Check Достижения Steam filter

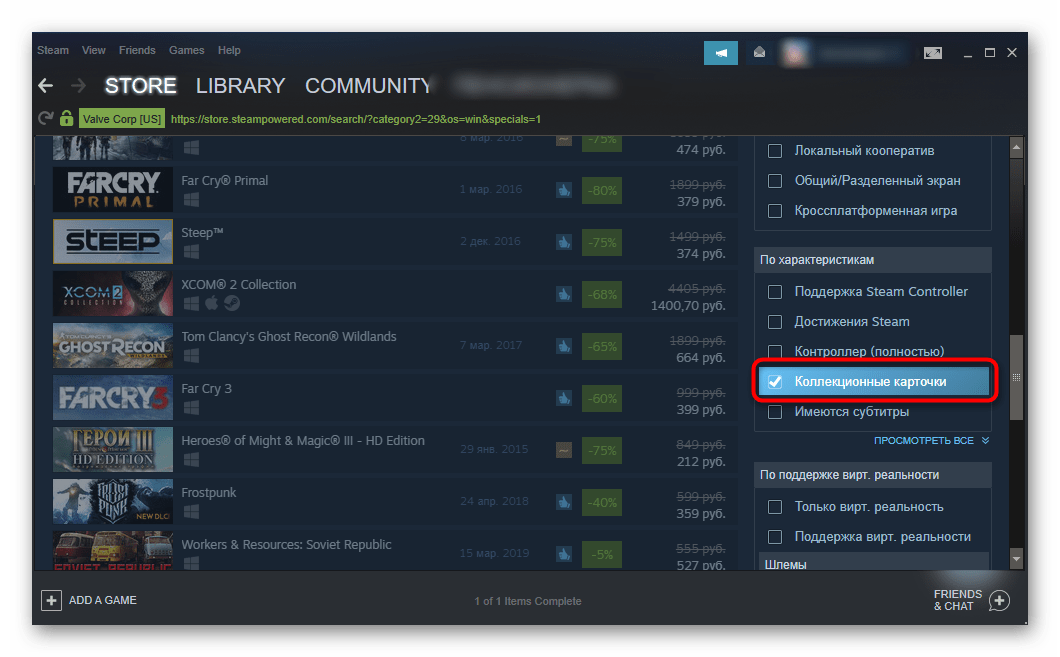(x=775, y=322)
